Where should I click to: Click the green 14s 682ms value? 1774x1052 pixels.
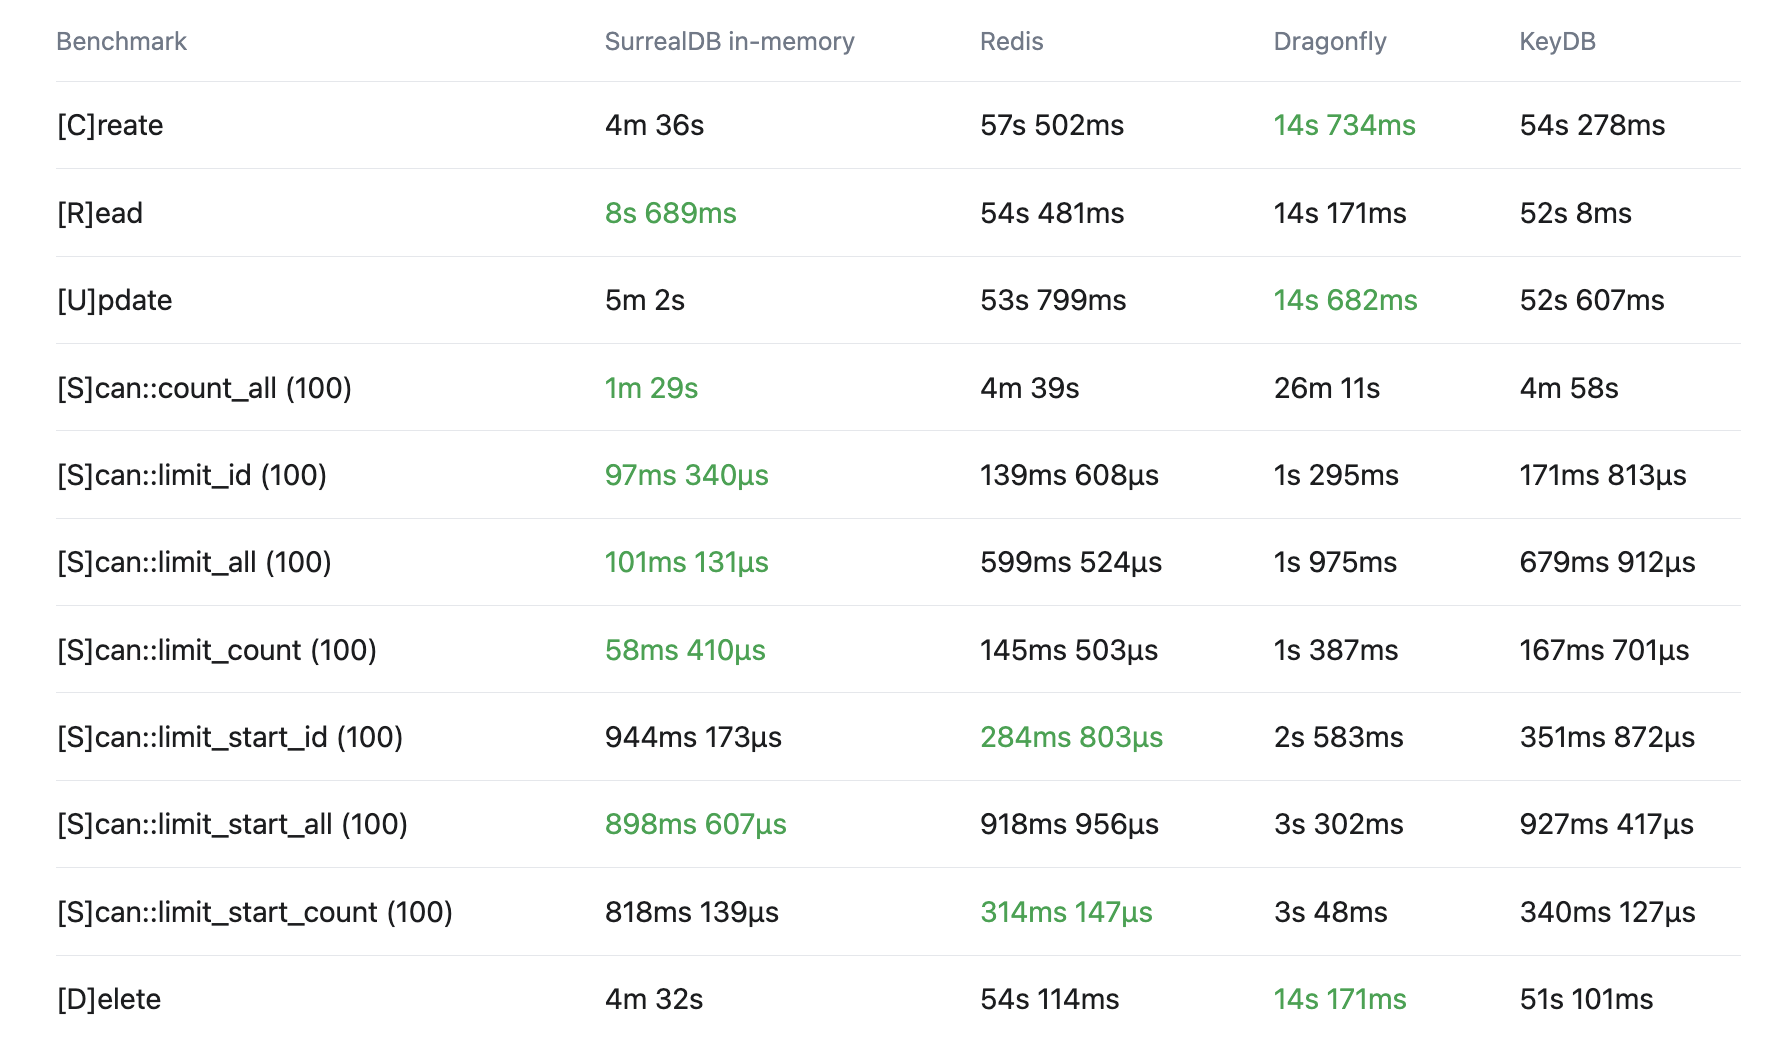[1346, 300]
